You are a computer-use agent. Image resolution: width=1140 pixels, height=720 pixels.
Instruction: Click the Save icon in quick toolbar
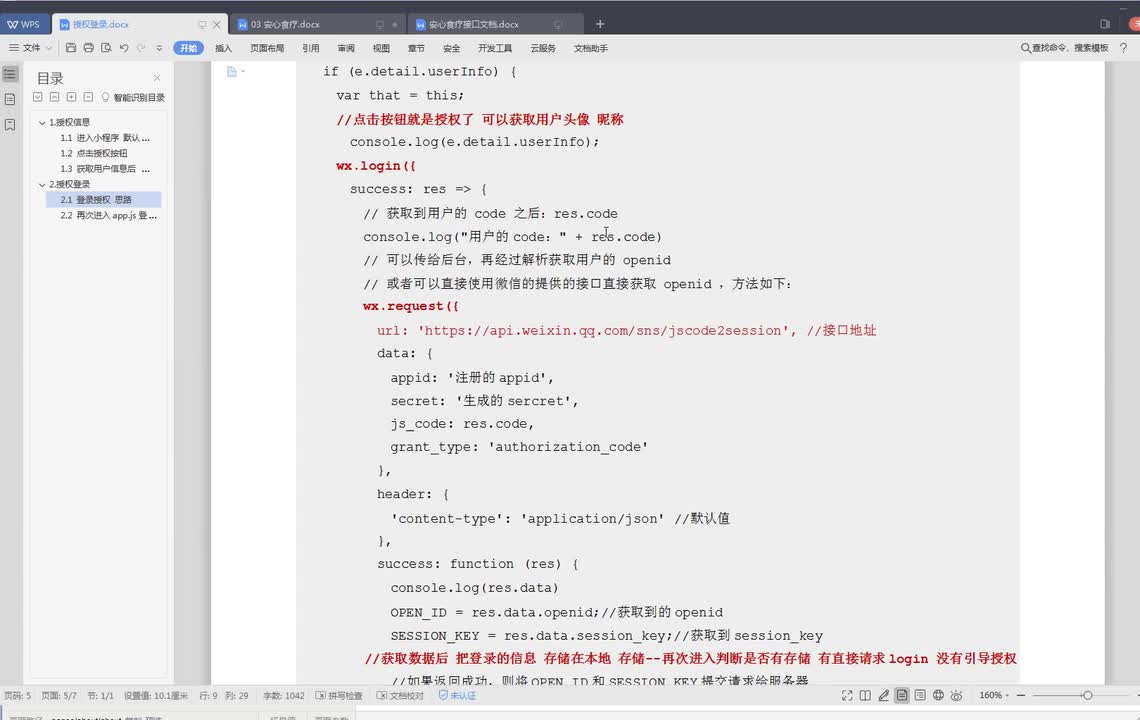71,48
